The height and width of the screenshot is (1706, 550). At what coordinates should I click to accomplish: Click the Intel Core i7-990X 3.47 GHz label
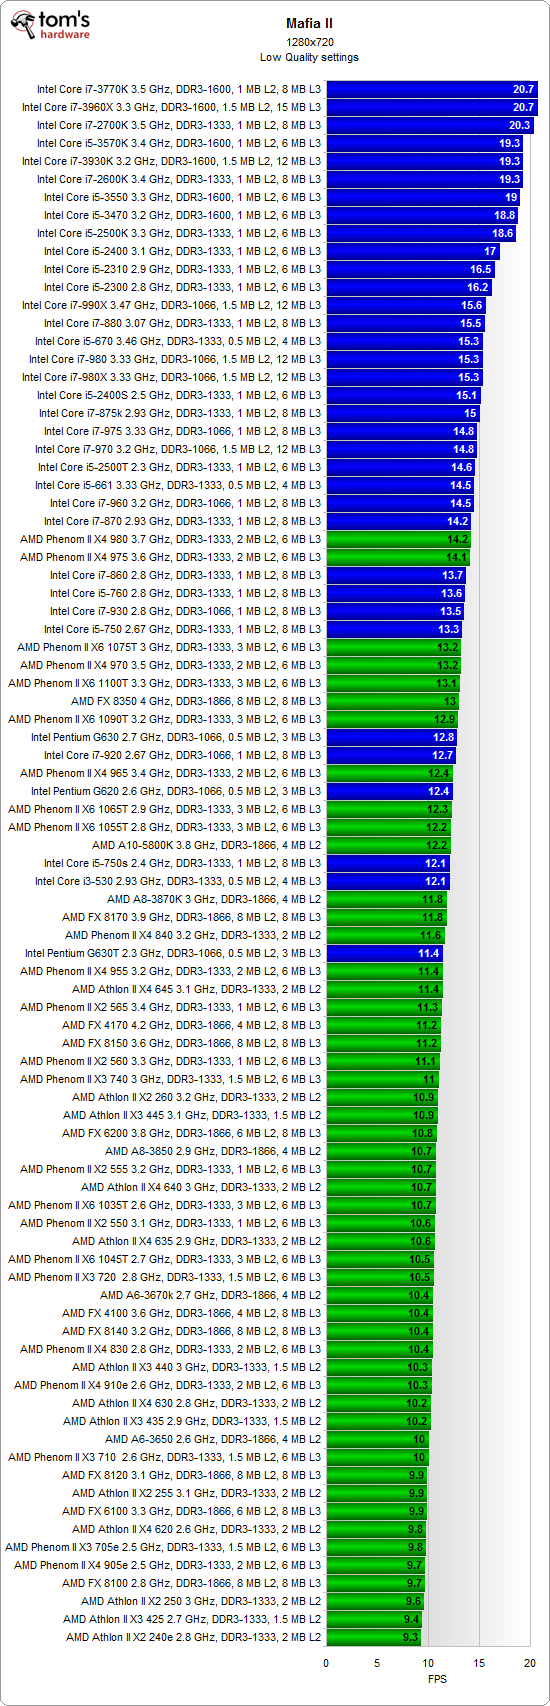tap(171, 305)
